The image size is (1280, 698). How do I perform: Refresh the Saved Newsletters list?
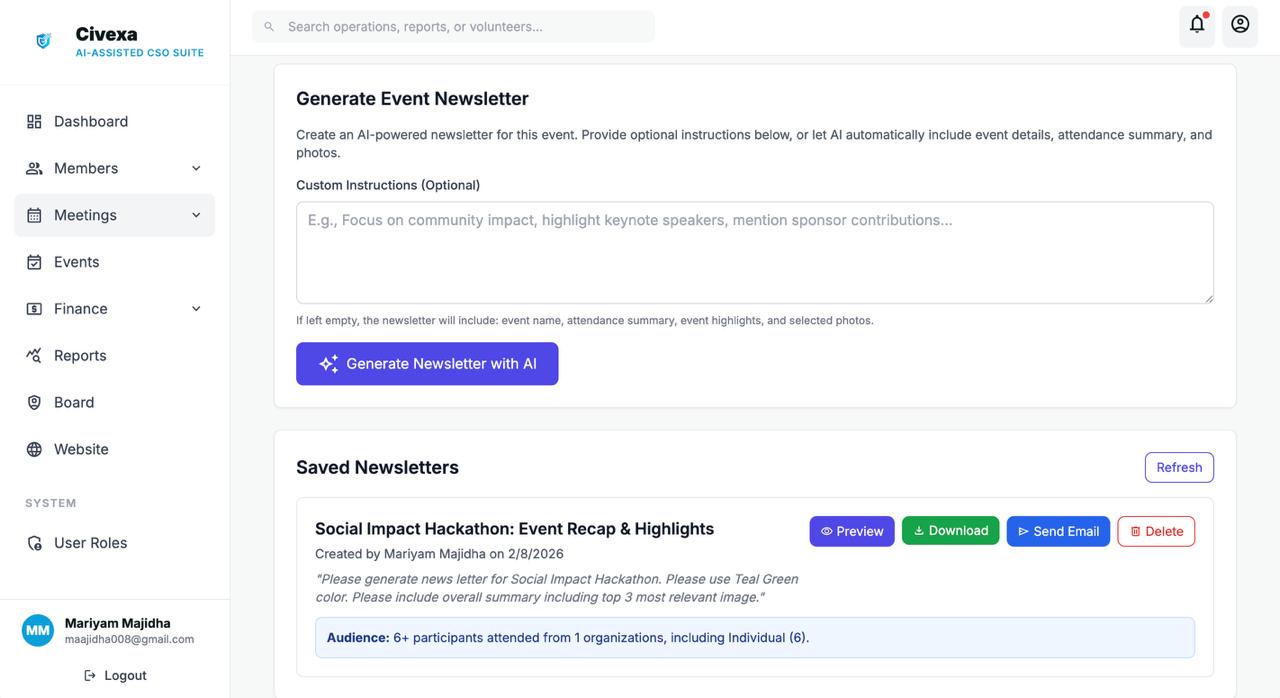click(1179, 467)
